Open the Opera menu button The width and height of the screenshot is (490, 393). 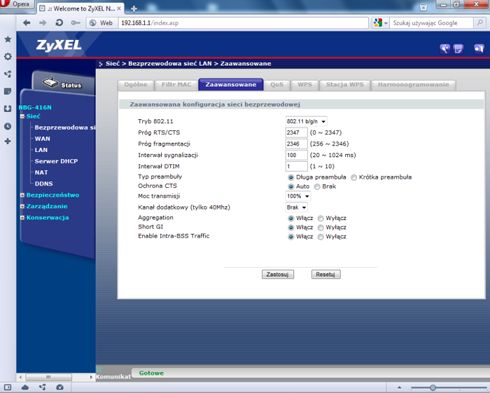(x=16, y=4)
